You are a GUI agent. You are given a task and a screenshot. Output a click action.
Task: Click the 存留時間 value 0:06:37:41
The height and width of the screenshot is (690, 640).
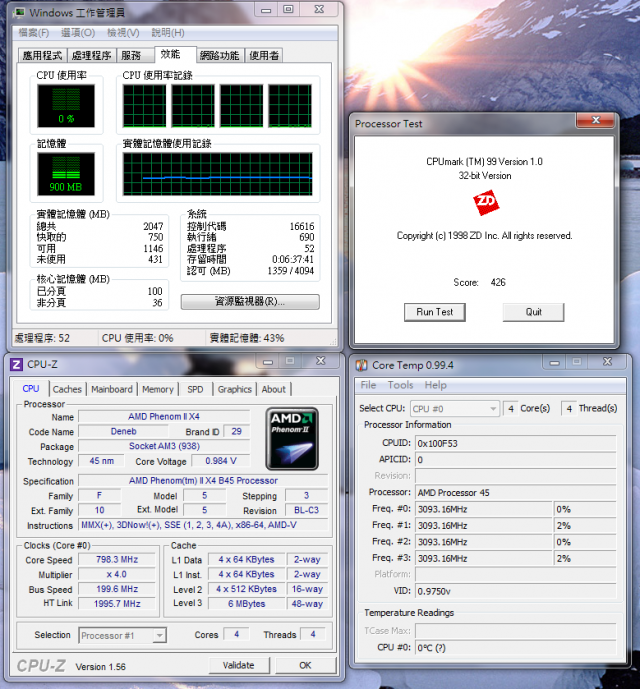pyautogui.click(x=293, y=259)
